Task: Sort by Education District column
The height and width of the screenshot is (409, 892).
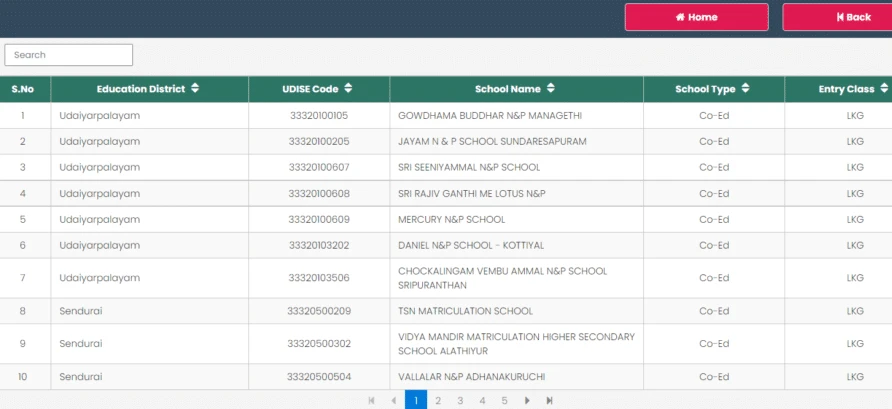Action: click(x=195, y=89)
